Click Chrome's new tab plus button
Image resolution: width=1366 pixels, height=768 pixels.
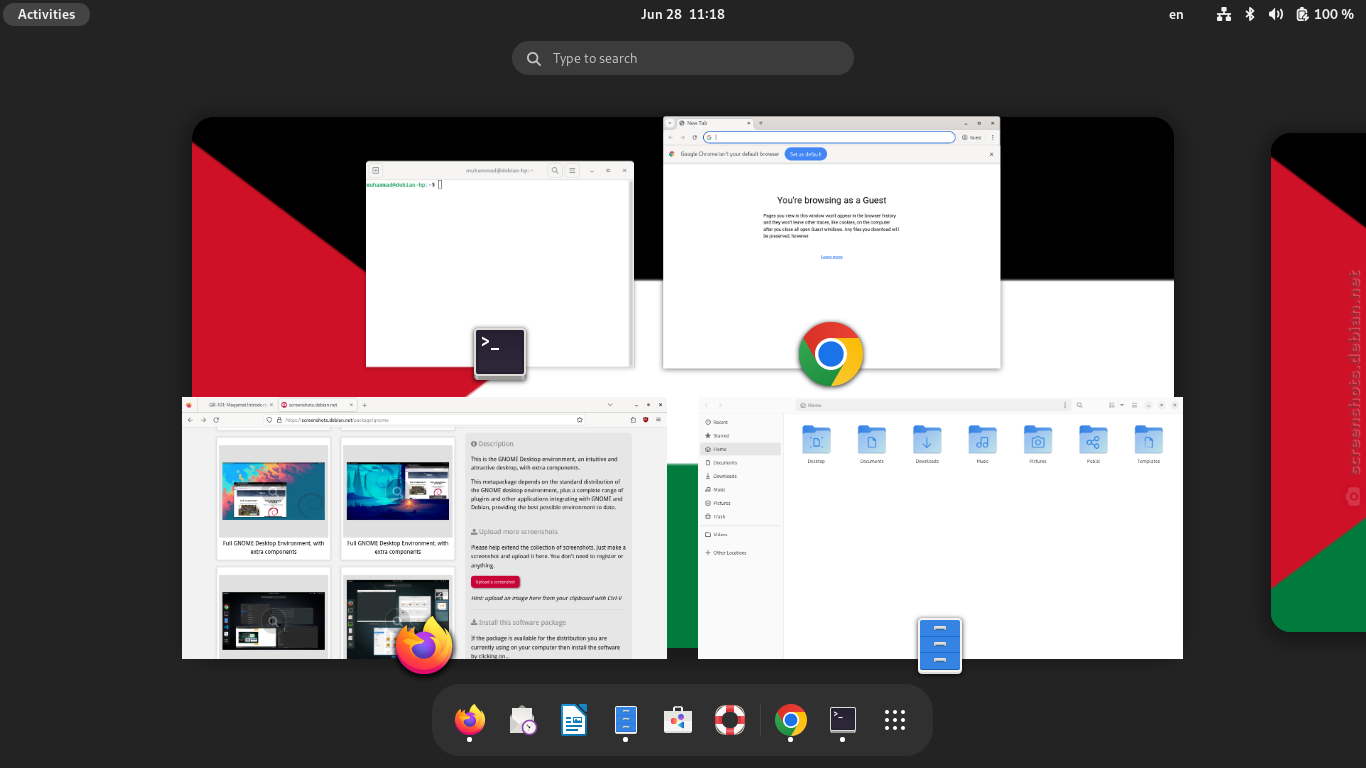click(x=761, y=123)
